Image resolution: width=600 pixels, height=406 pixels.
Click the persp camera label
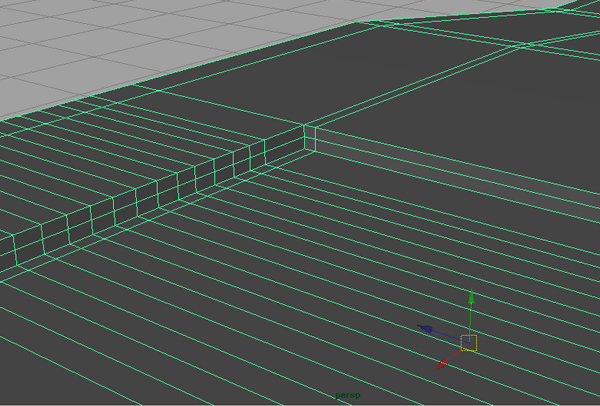coord(347,395)
